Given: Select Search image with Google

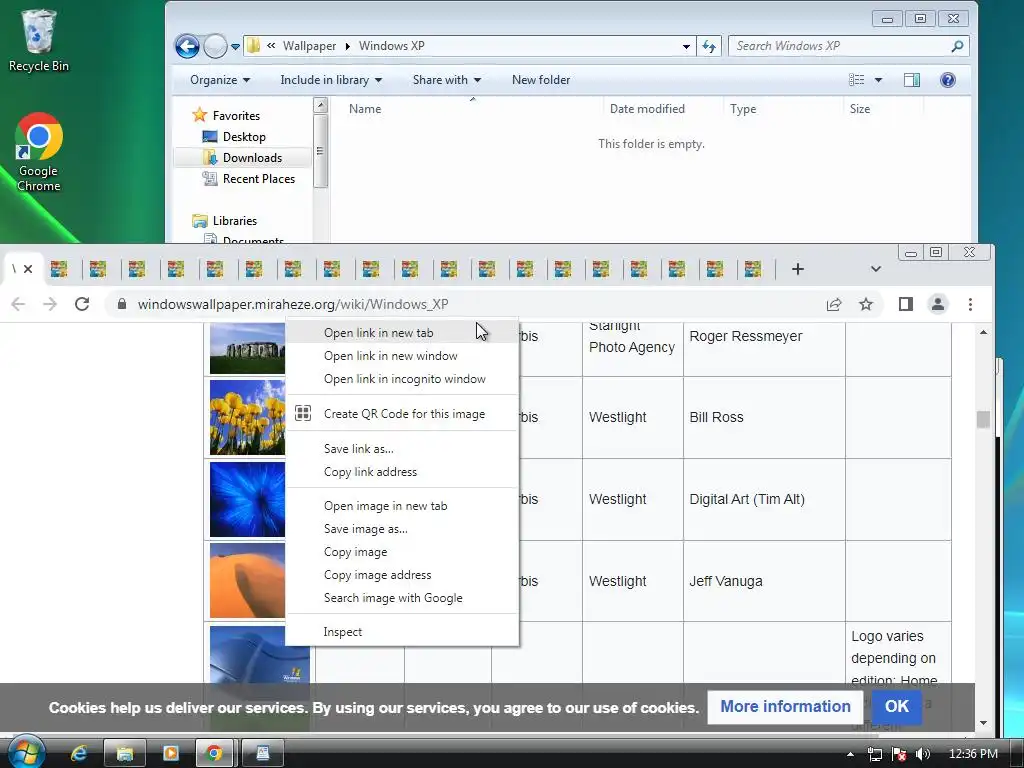Looking at the screenshot, I should pyautogui.click(x=402, y=598).
